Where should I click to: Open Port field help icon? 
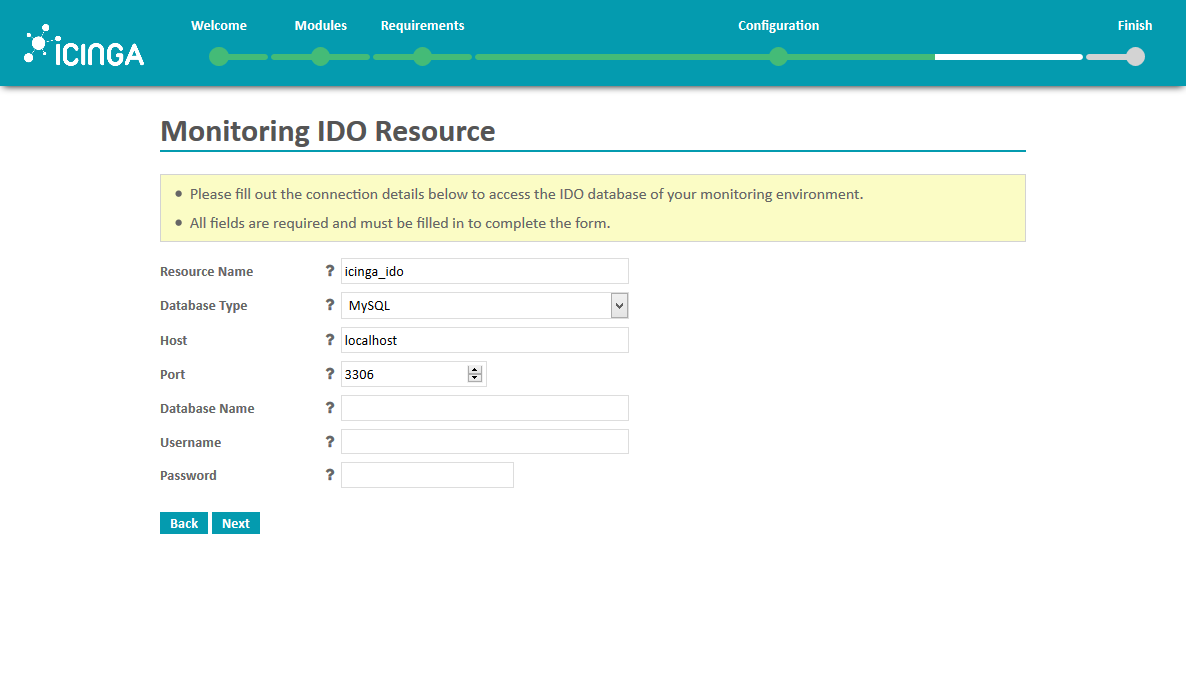pos(330,374)
